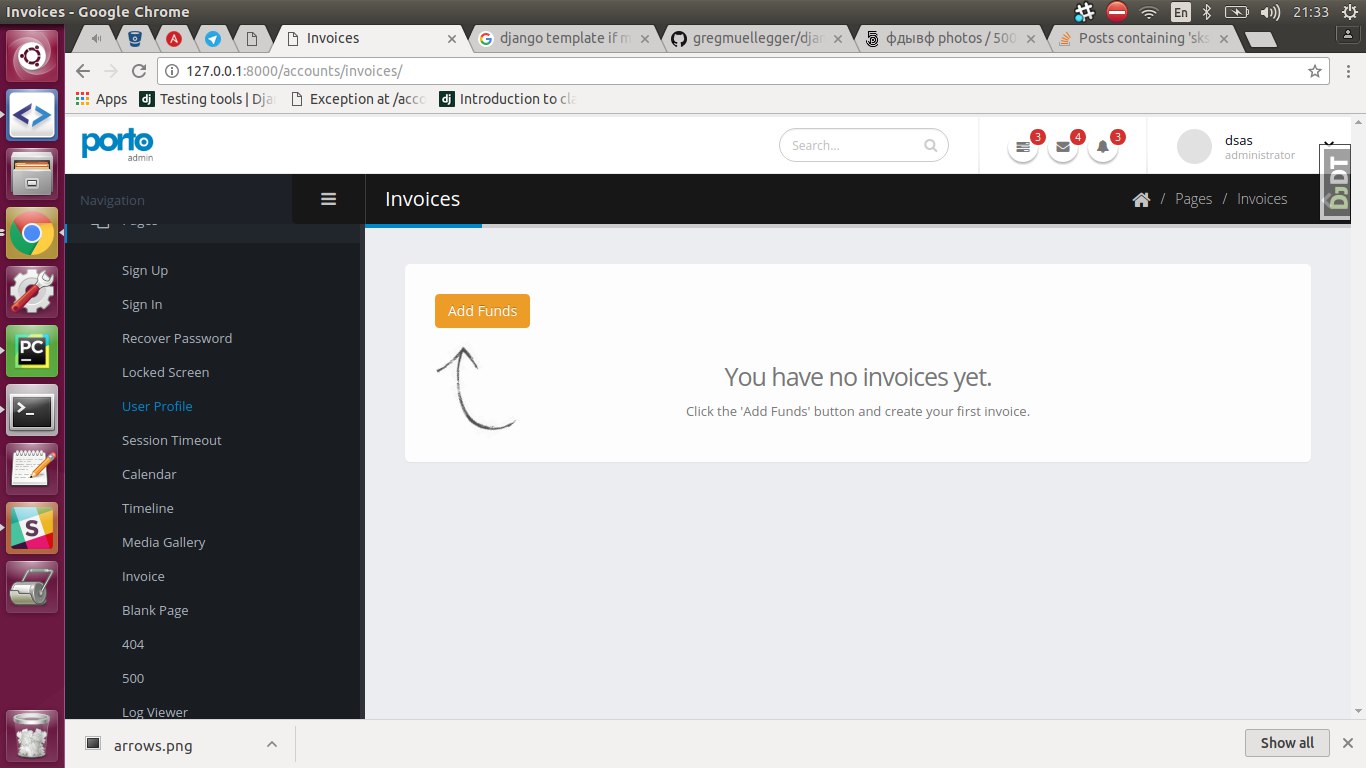Image resolution: width=1366 pixels, height=768 pixels.
Task: Open the sound volume indicator
Action: point(1271,12)
